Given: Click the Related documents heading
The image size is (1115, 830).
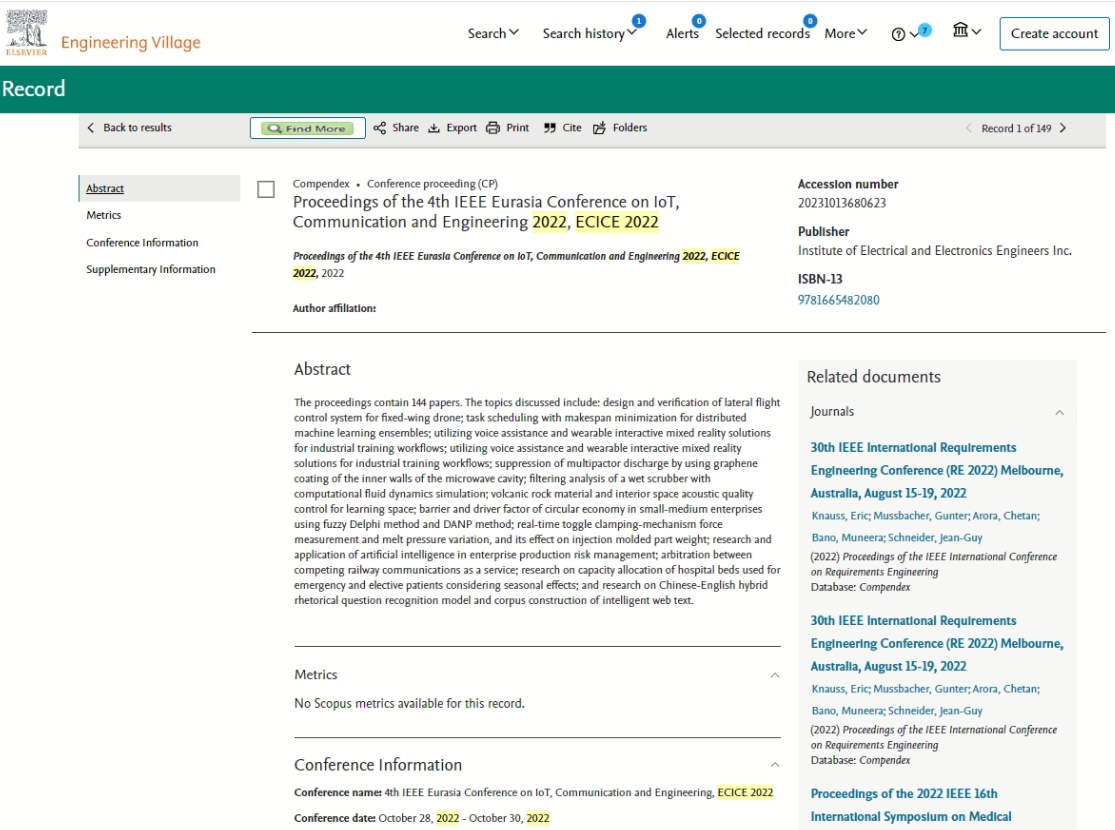Looking at the screenshot, I should pos(873,377).
